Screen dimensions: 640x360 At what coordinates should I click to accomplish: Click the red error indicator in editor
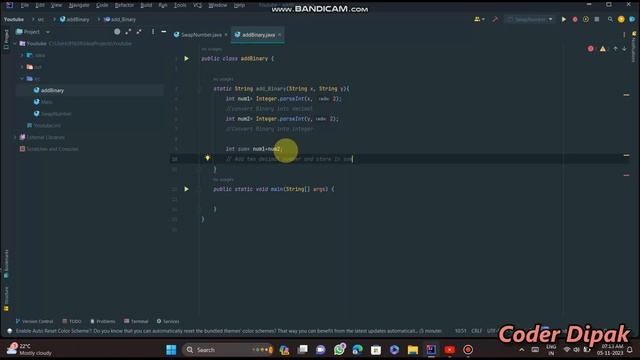[x=591, y=49]
